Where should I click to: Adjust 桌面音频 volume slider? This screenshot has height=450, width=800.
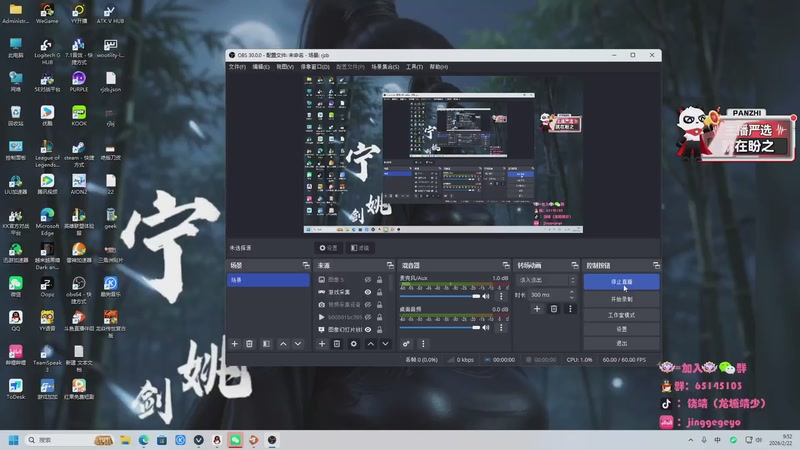(440, 328)
